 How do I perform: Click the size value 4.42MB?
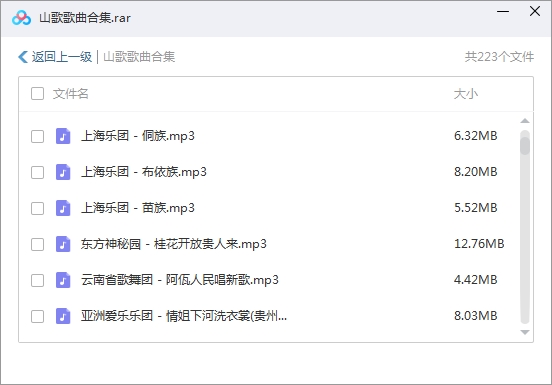click(476, 279)
